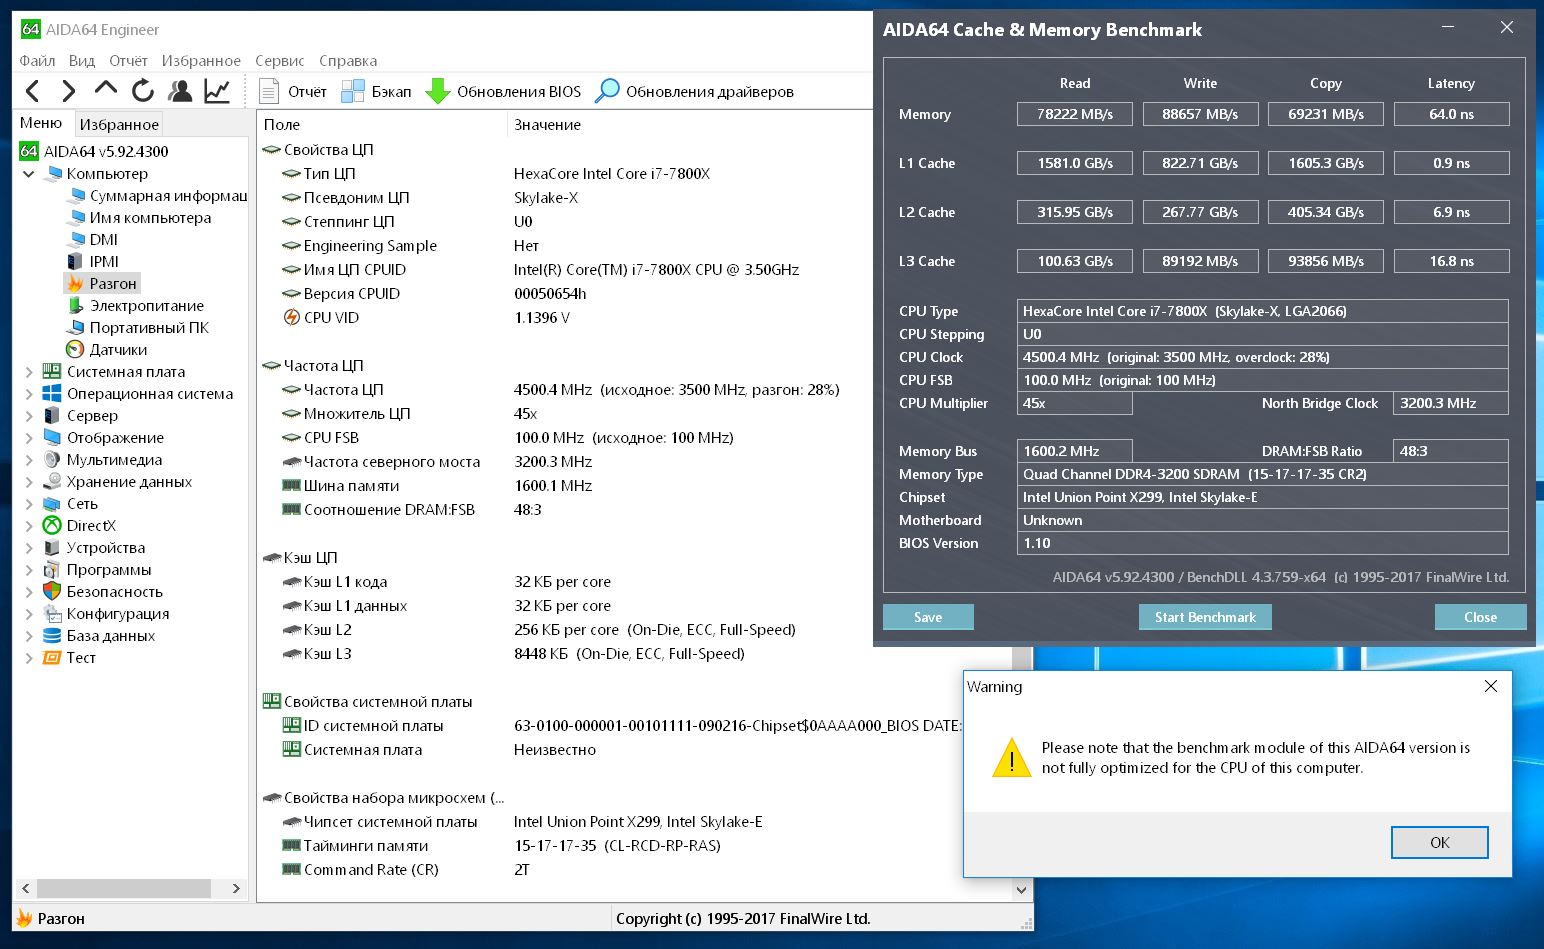Go up one level with Up arrow
The height and width of the screenshot is (949, 1544).
[x=105, y=90]
